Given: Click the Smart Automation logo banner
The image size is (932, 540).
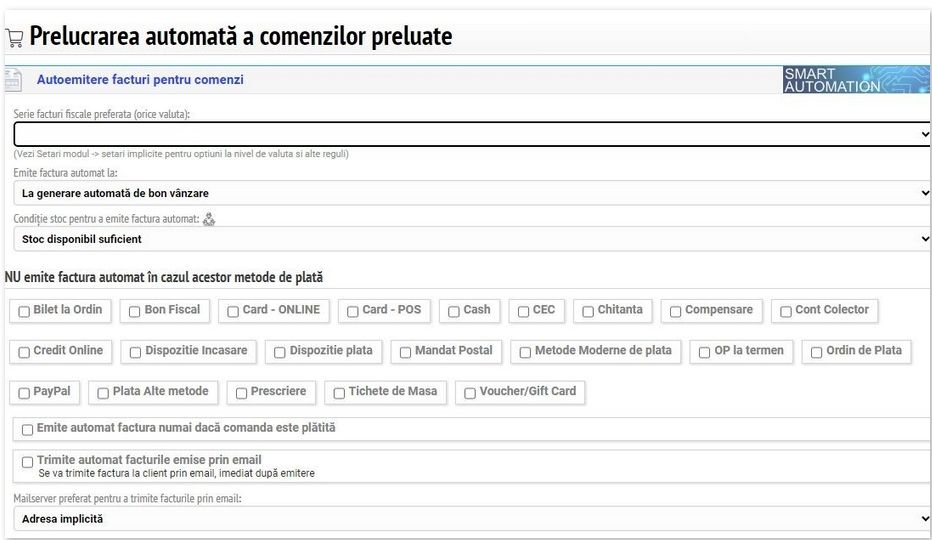Looking at the screenshot, I should pyautogui.click(x=855, y=80).
